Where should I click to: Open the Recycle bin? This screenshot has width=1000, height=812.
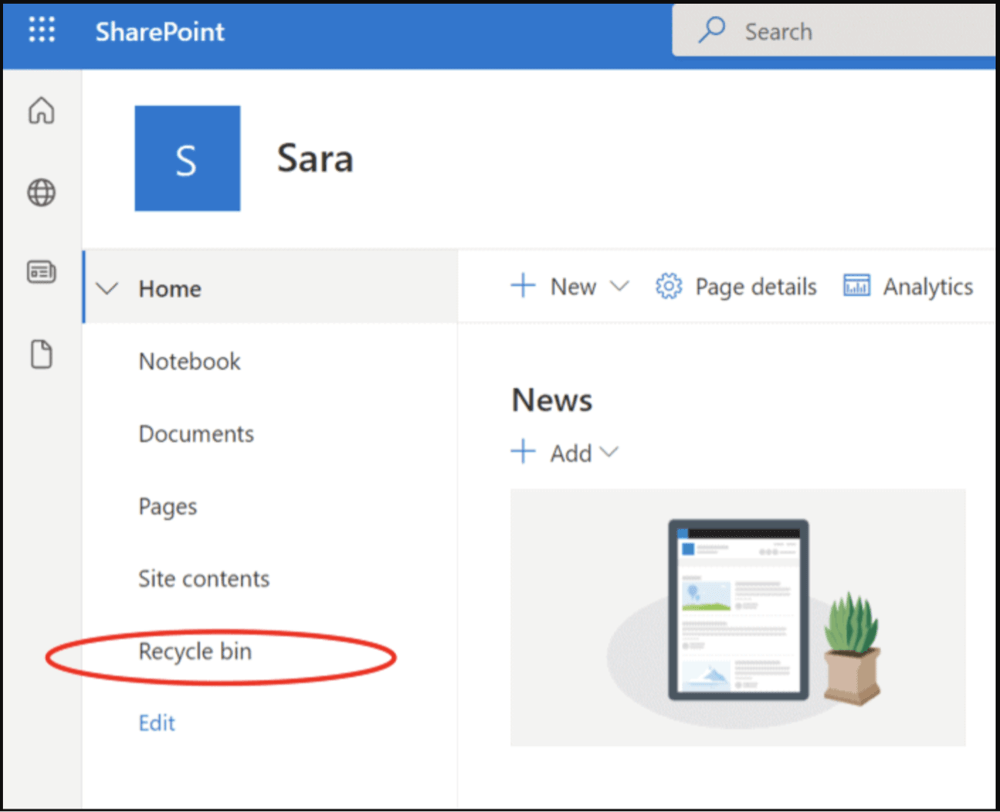[x=195, y=651]
